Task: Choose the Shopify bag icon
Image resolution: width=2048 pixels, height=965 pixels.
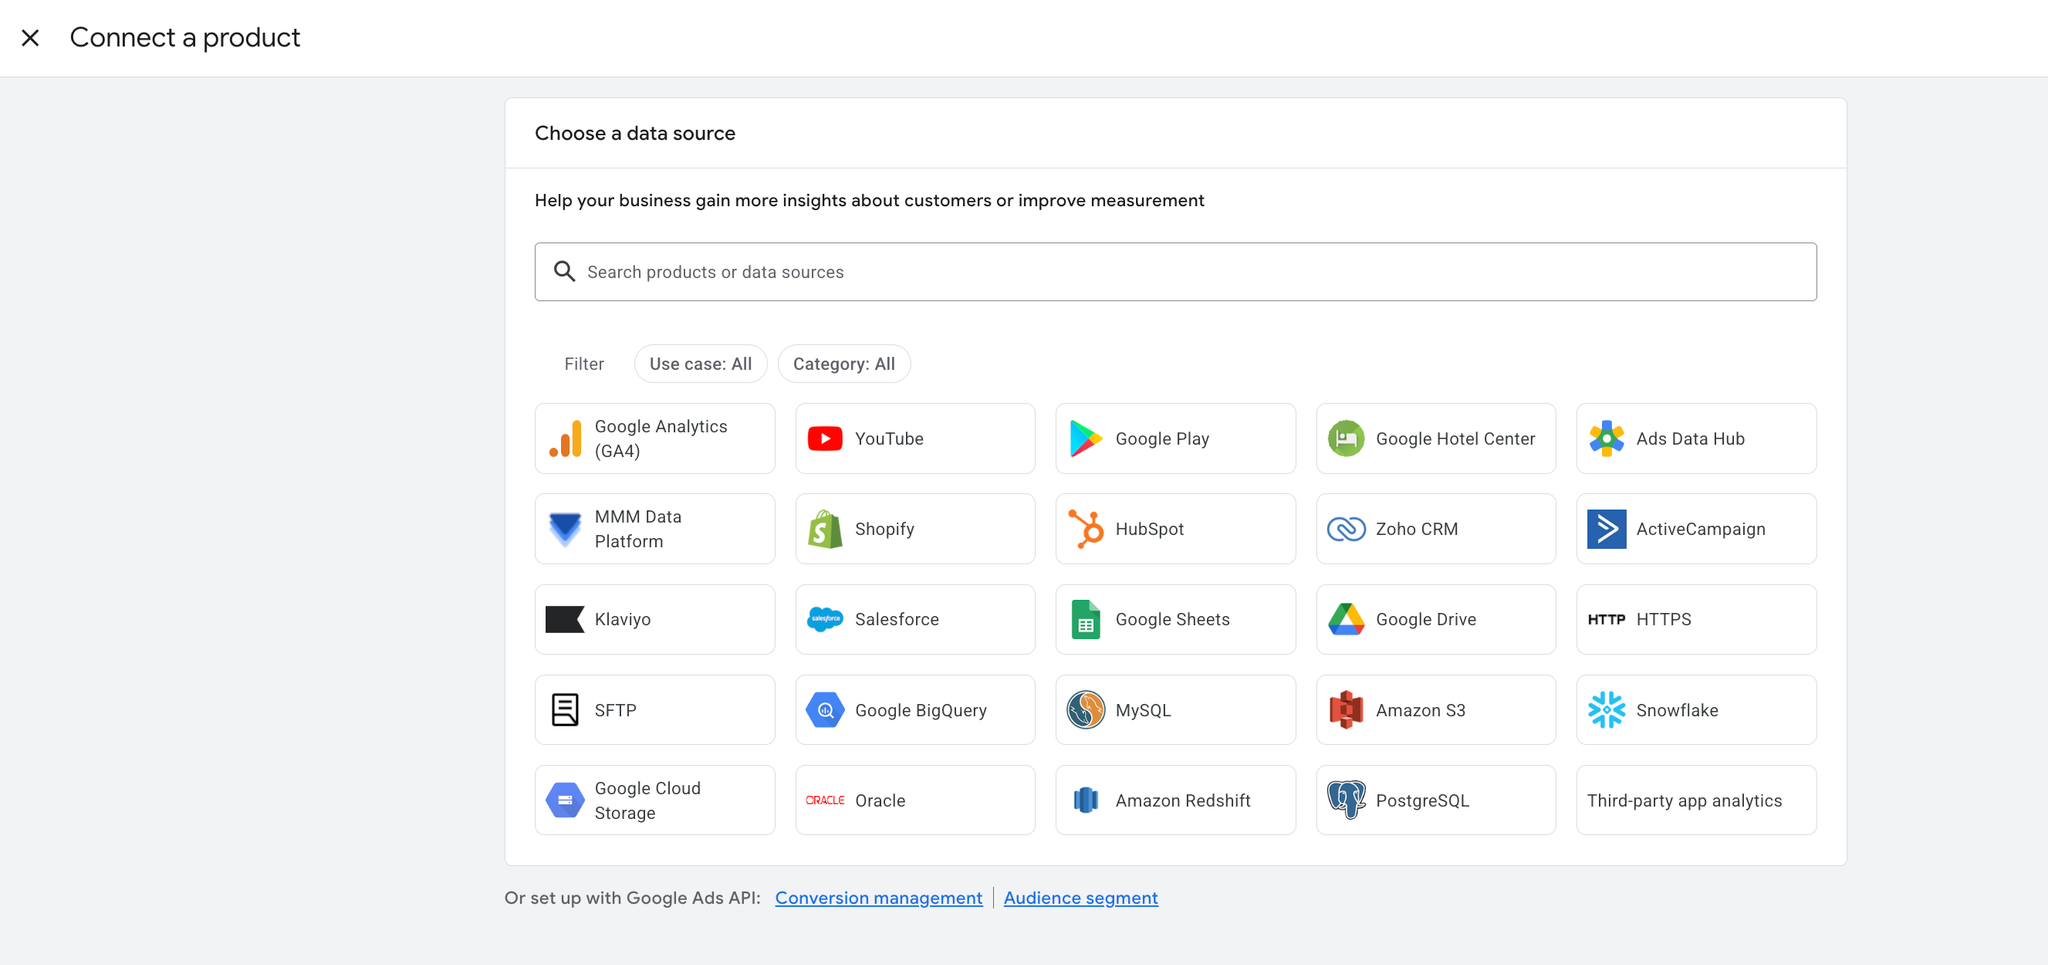Action: click(825, 529)
